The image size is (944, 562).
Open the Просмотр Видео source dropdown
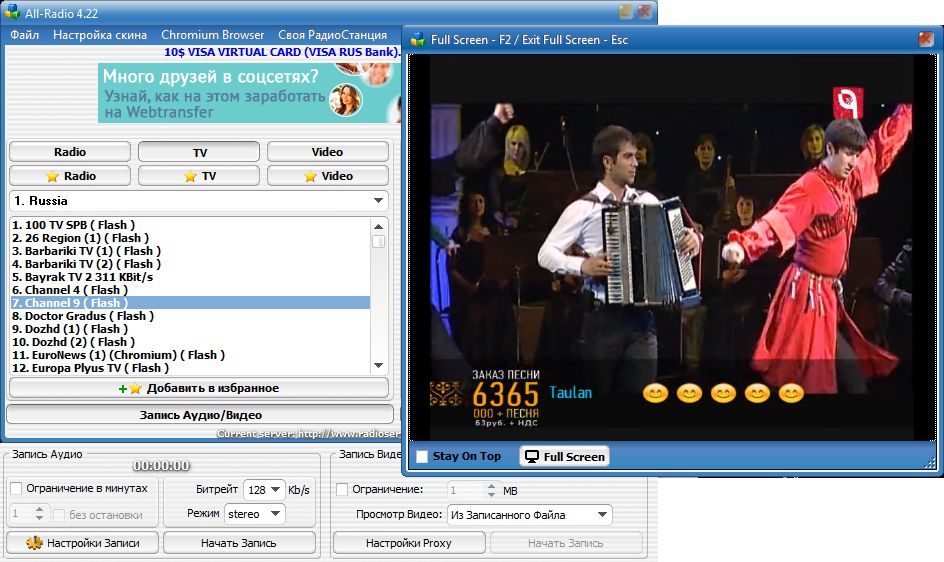tap(601, 515)
